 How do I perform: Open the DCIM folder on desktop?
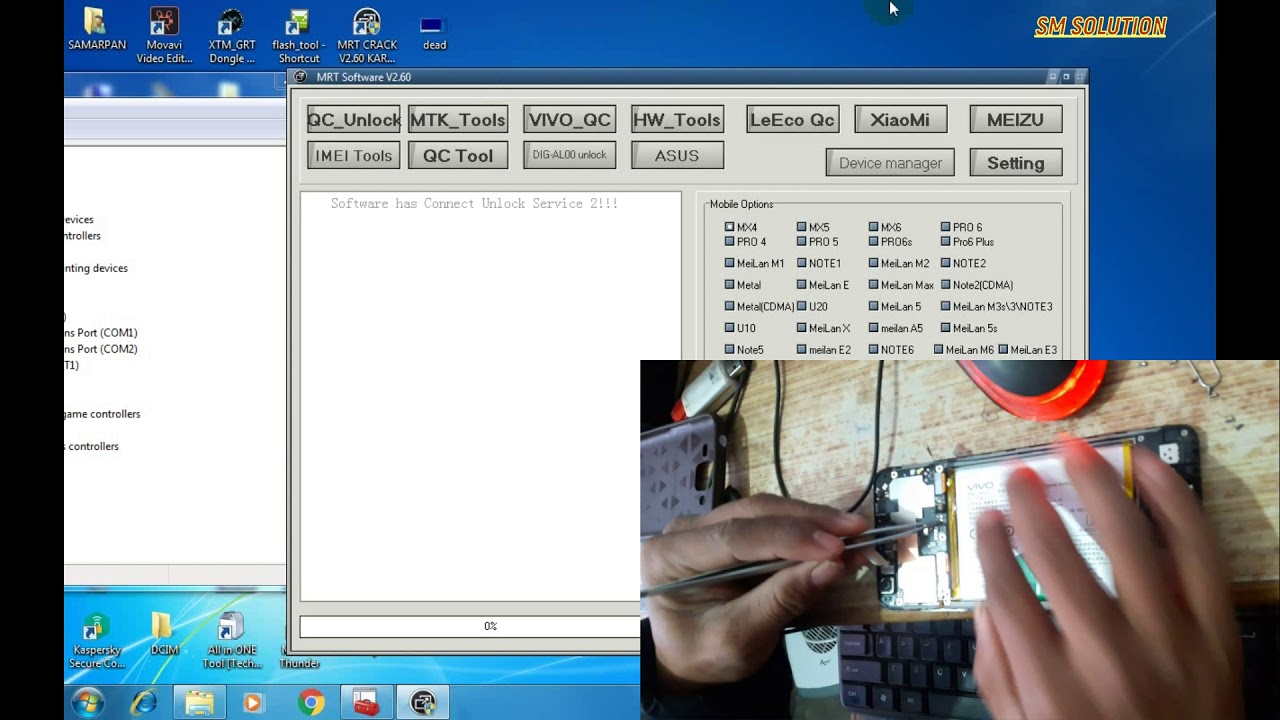pyautogui.click(x=164, y=634)
